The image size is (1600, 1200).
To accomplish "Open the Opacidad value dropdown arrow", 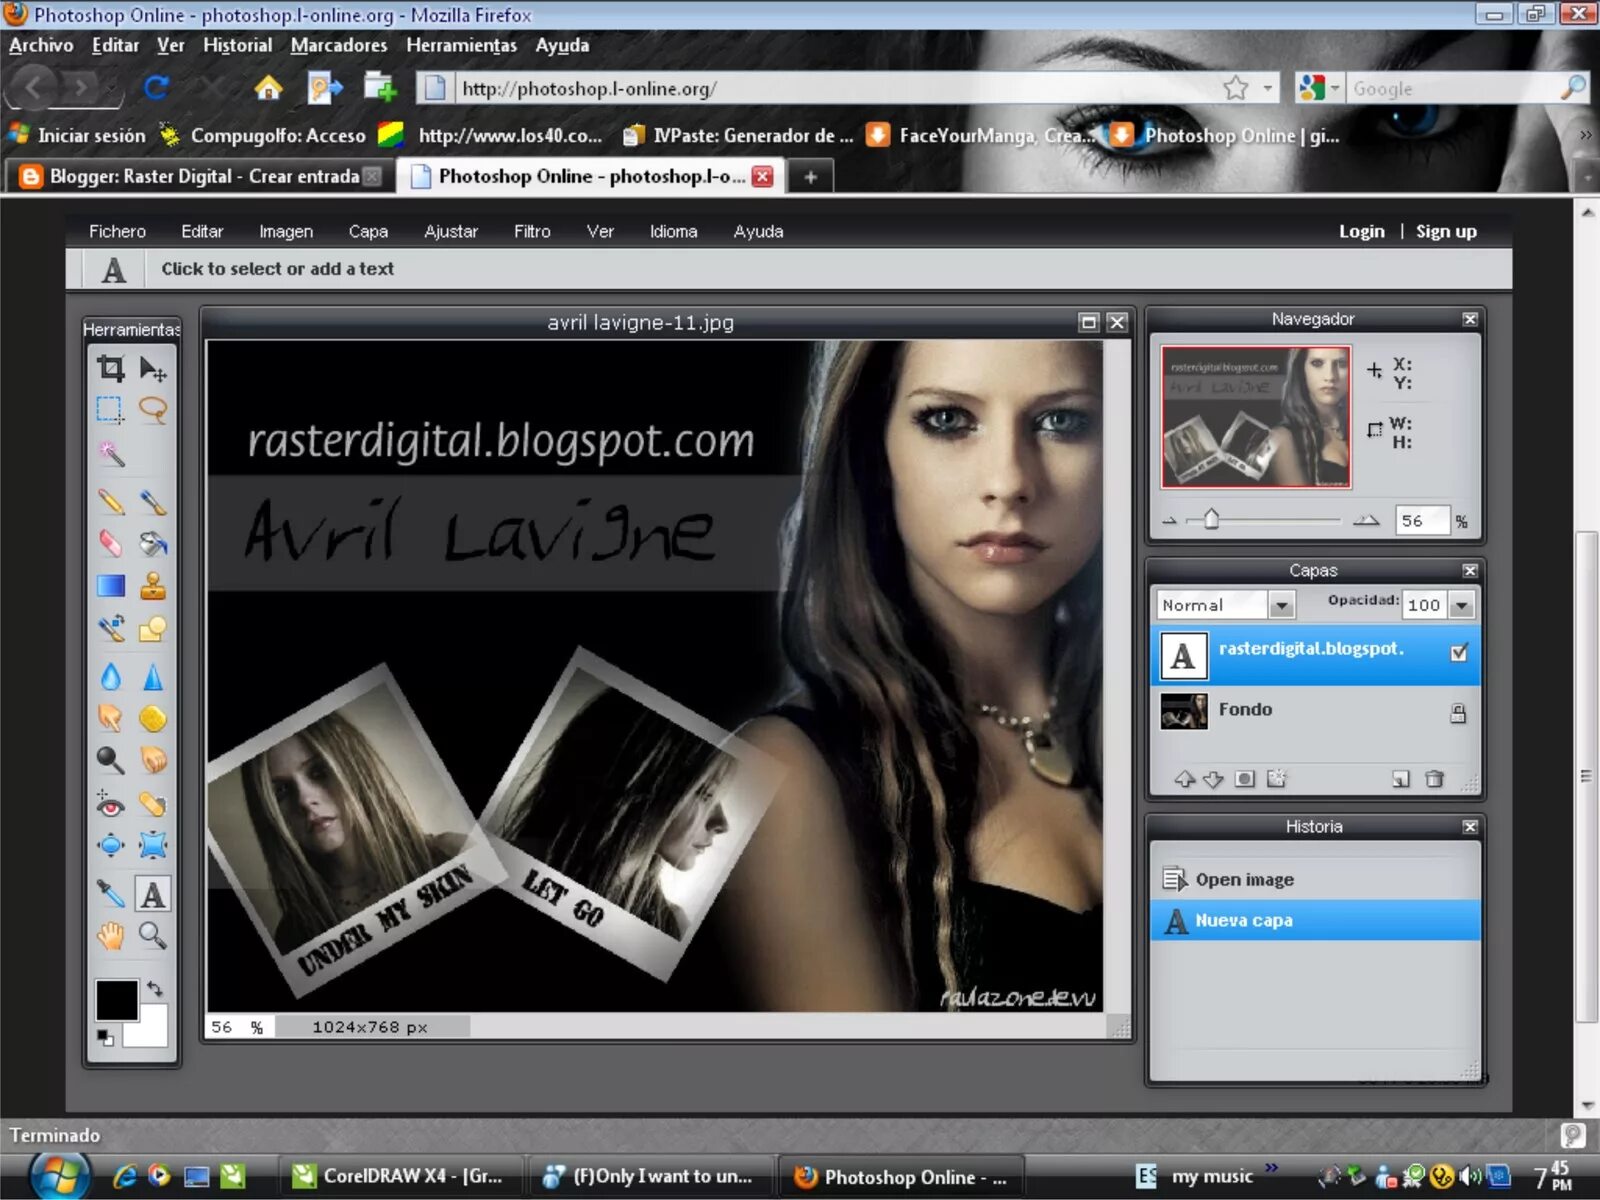I will [1461, 605].
